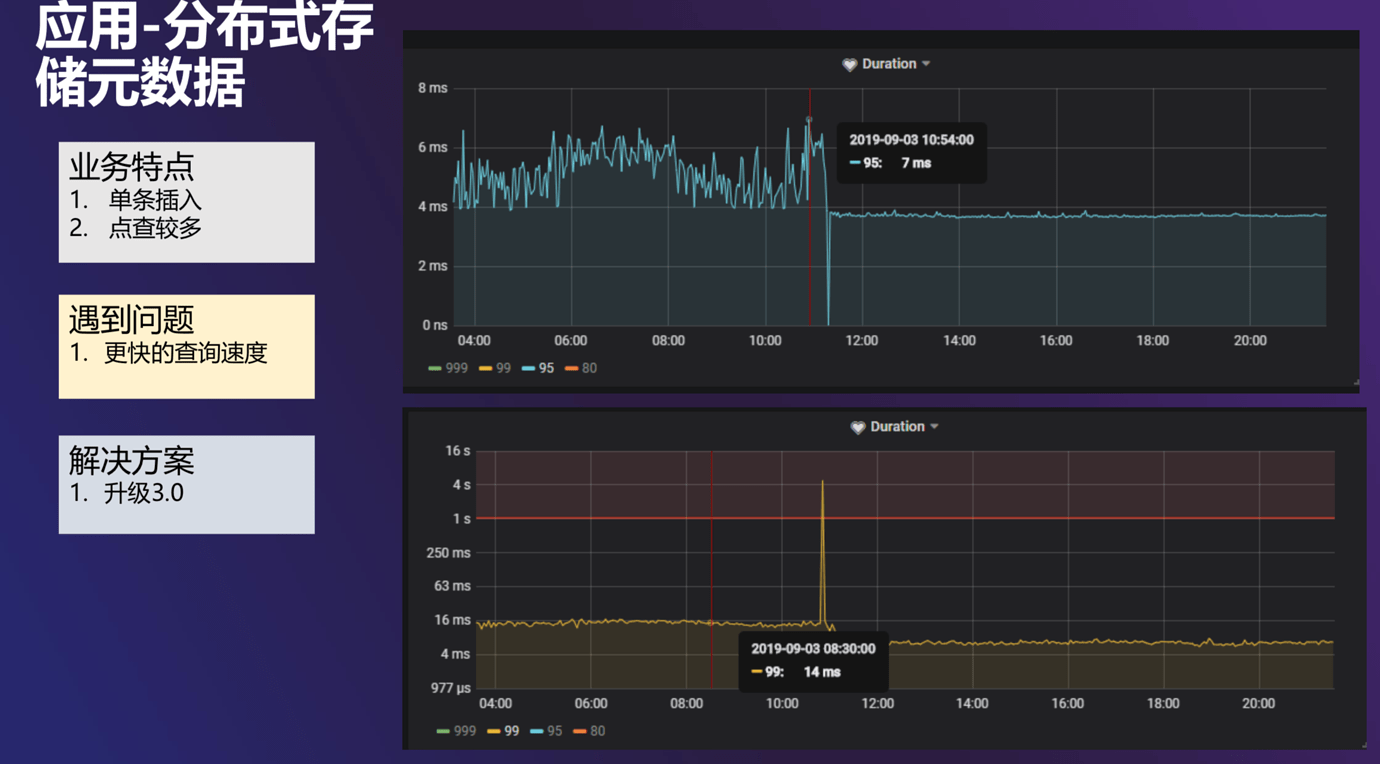Image resolution: width=1380 pixels, height=764 pixels.
Task: Click the bottom chart tooltip reading 2019-09-03 08:30:00
Action: coord(814,660)
